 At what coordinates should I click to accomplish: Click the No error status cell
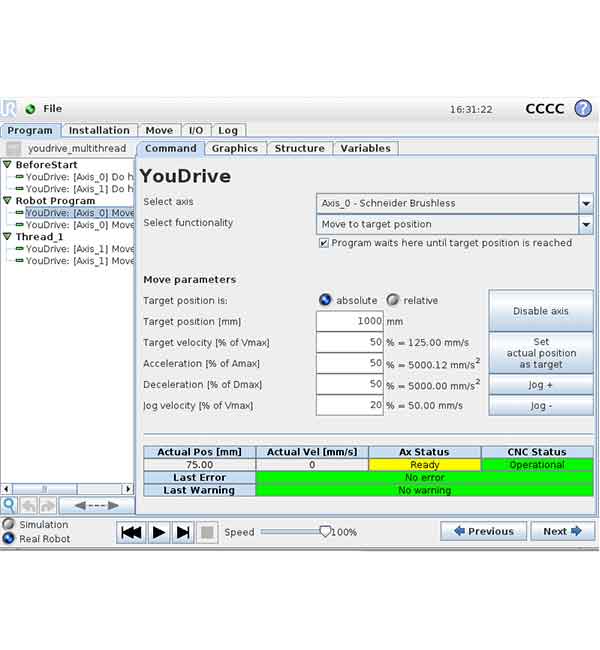(425, 478)
